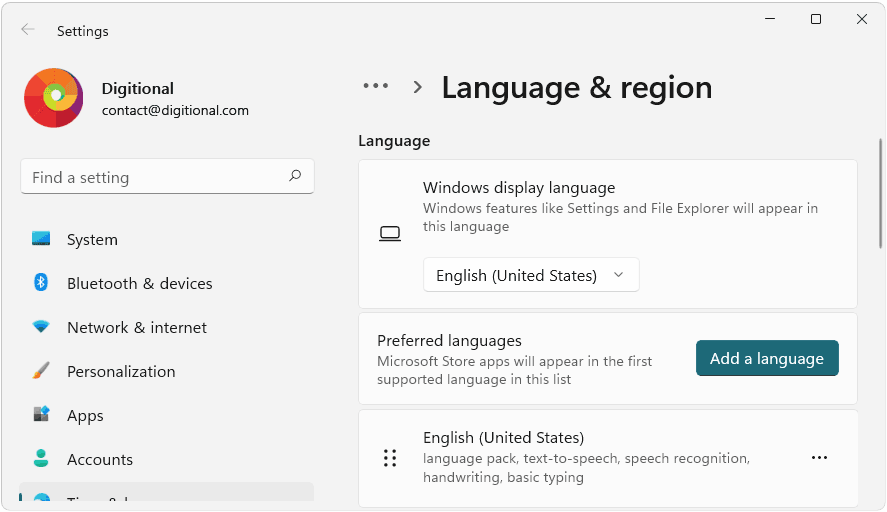Expand the breadcrumb ellipsis
The image size is (887, 512).
(x=376, y=86)
